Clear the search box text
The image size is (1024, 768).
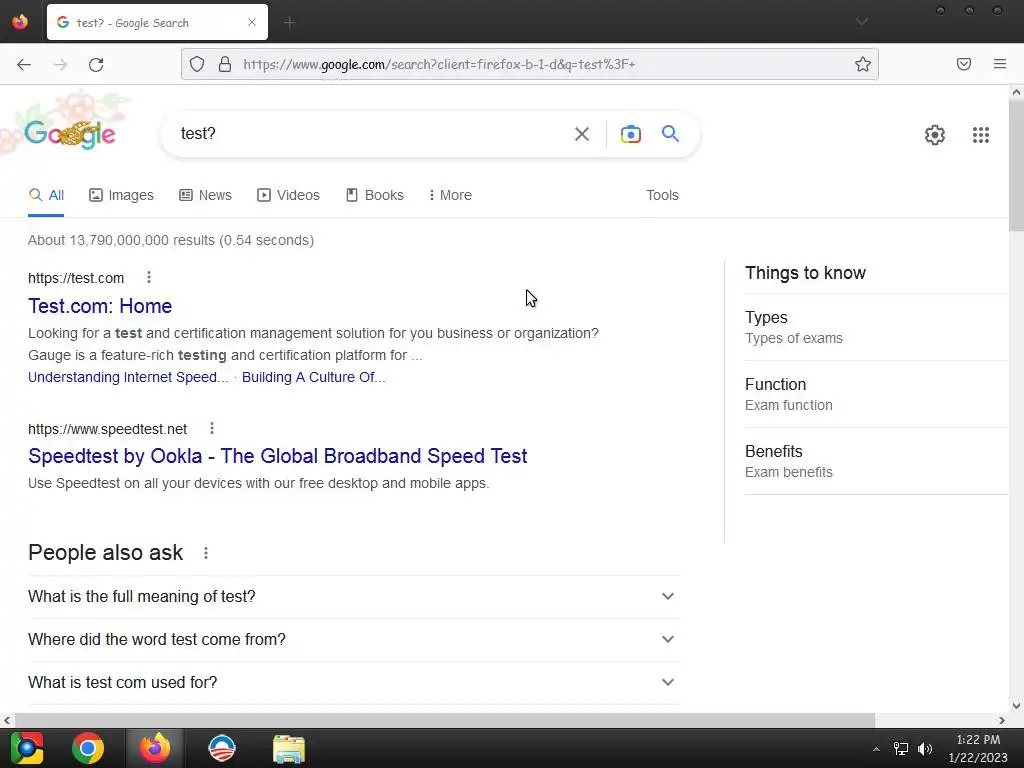tap(582, 134)
